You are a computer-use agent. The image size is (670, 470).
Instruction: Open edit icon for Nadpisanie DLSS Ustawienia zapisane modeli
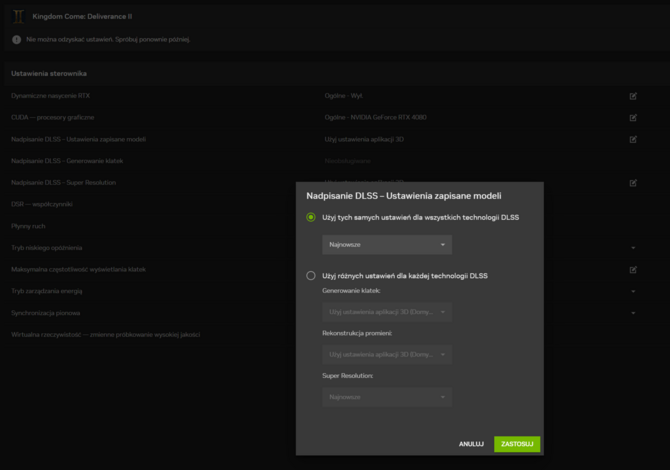coord(633,139)
